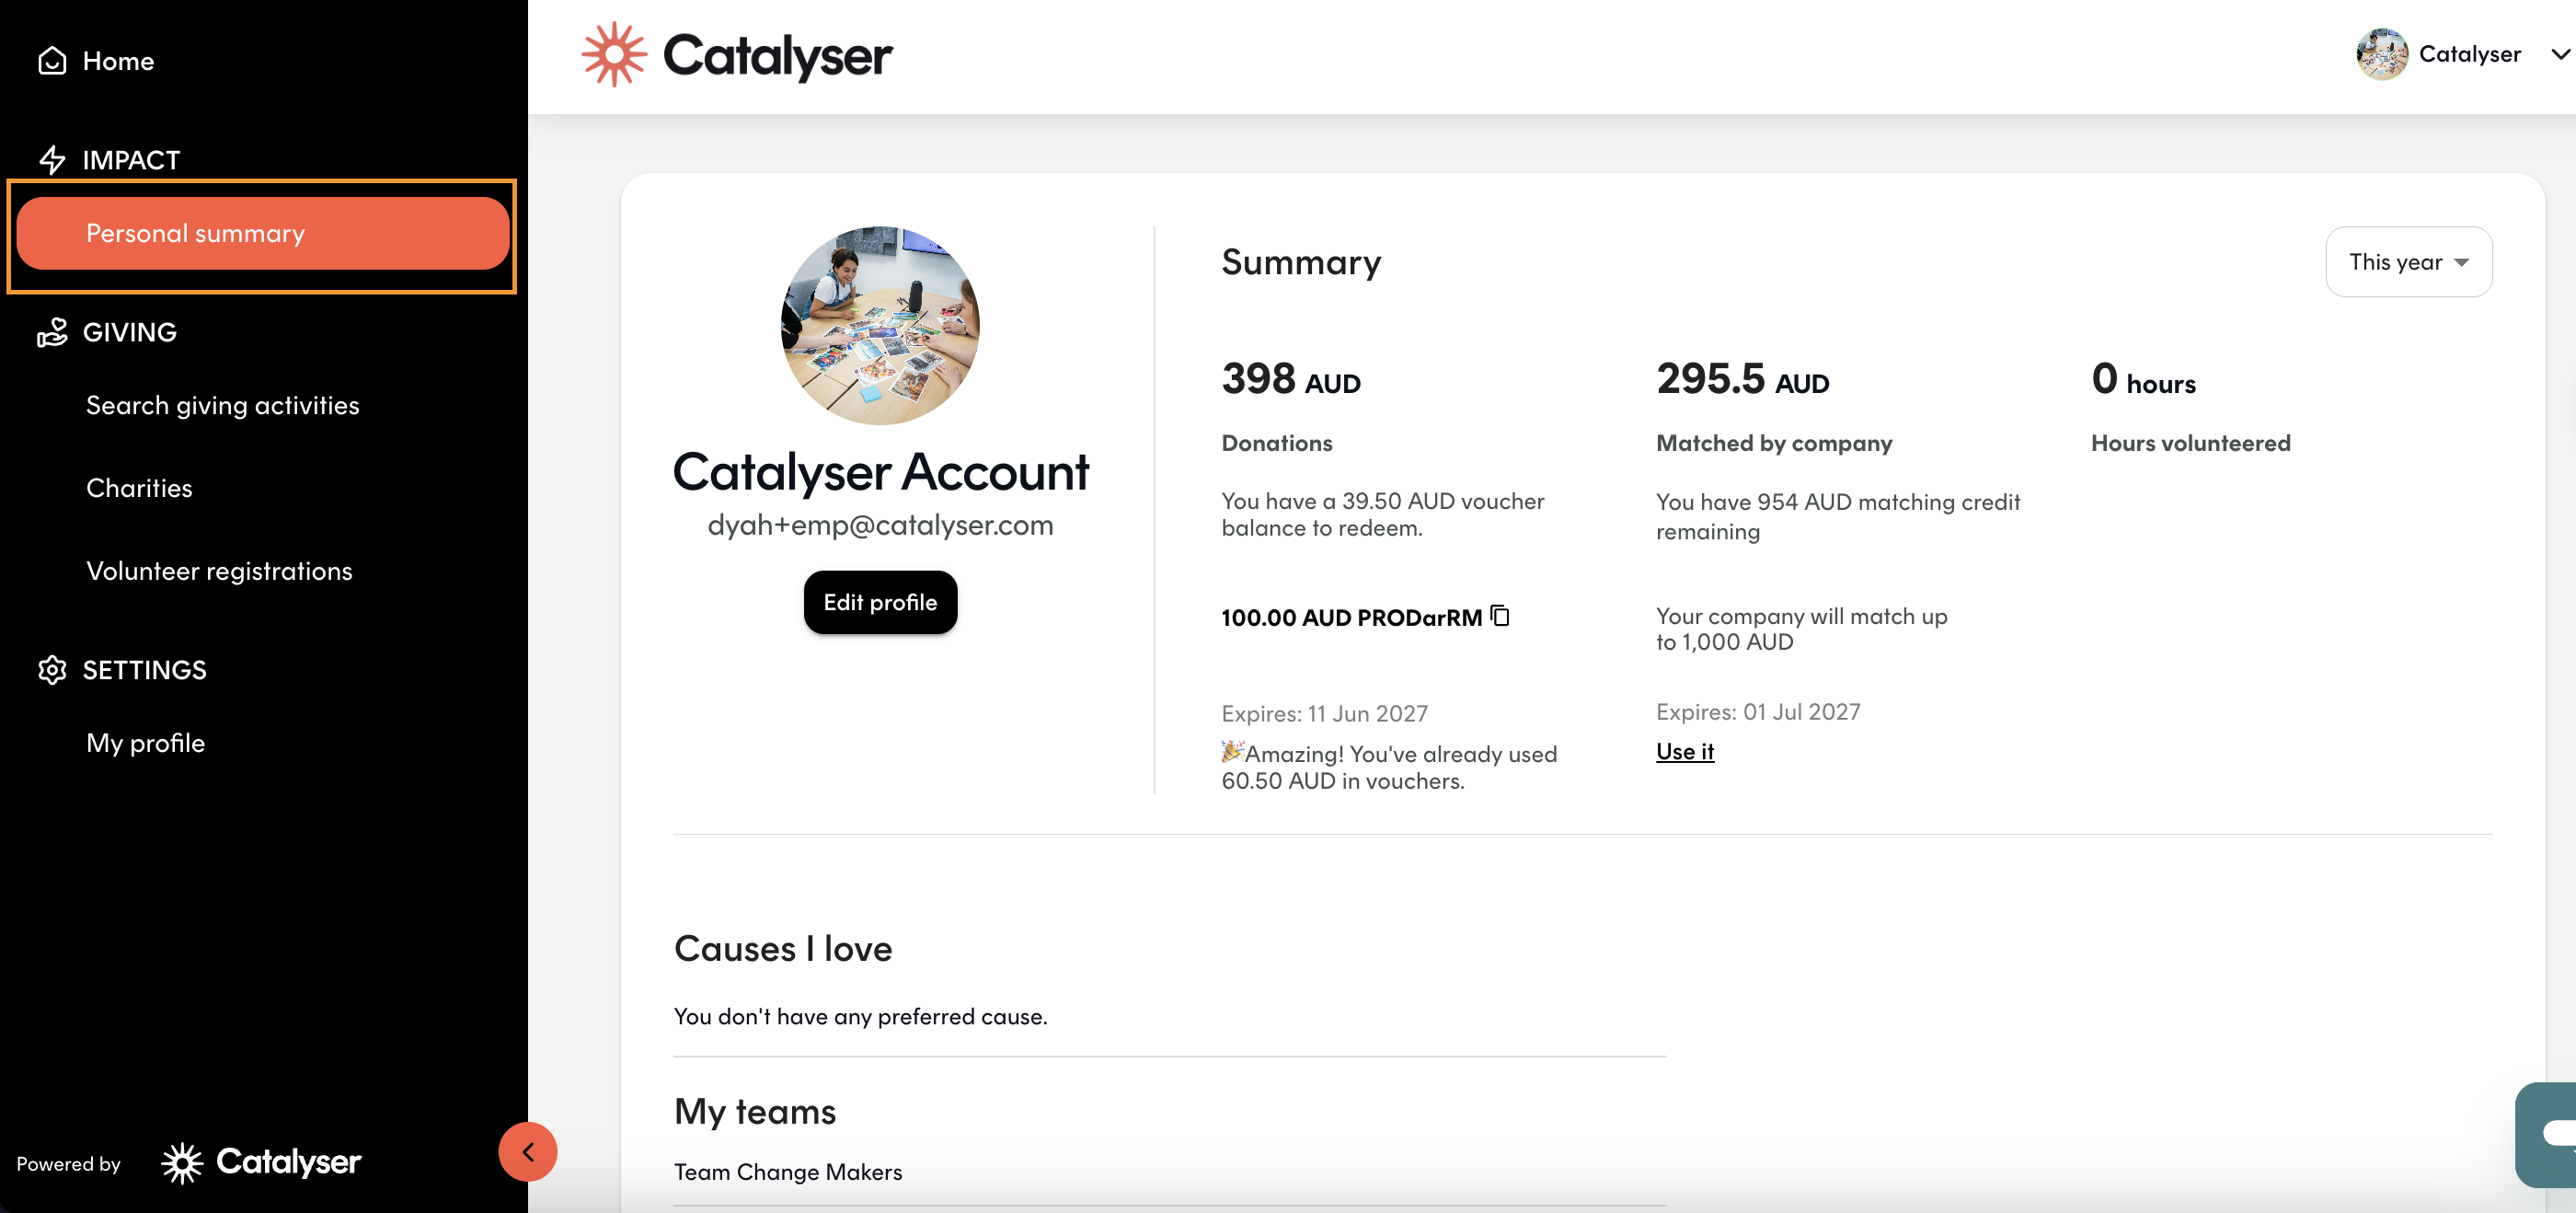Select Volunteer registrations in sidebar
Image resolution: width=2576 pixels, height=1213 pixels.
[x=219, y=571]
